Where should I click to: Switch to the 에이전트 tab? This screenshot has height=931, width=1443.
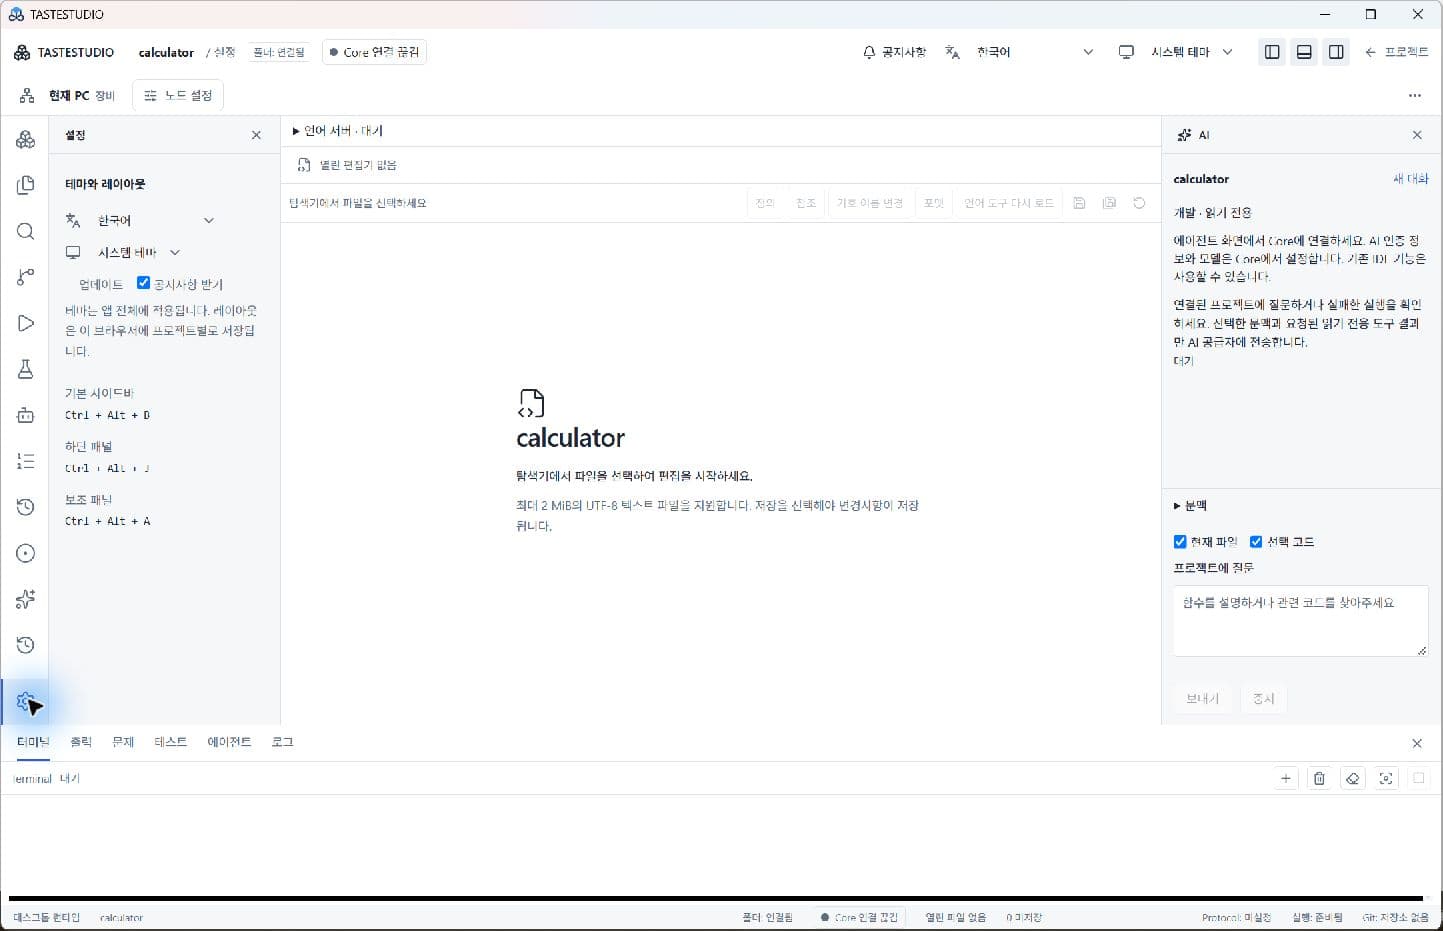click(x=229, y=742)
